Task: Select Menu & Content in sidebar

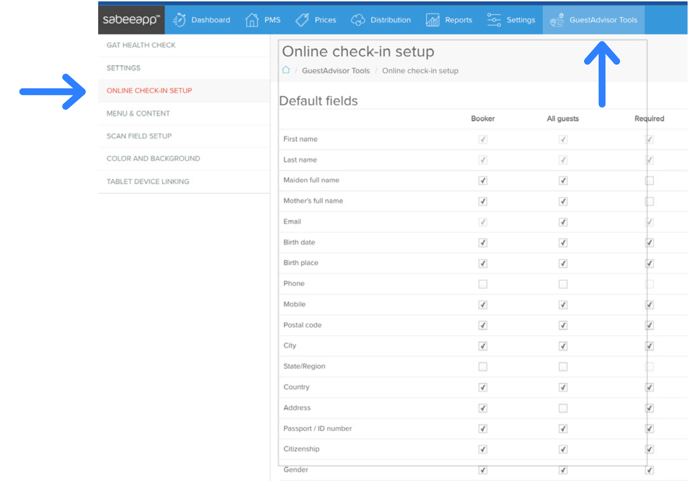Action: 138,113
